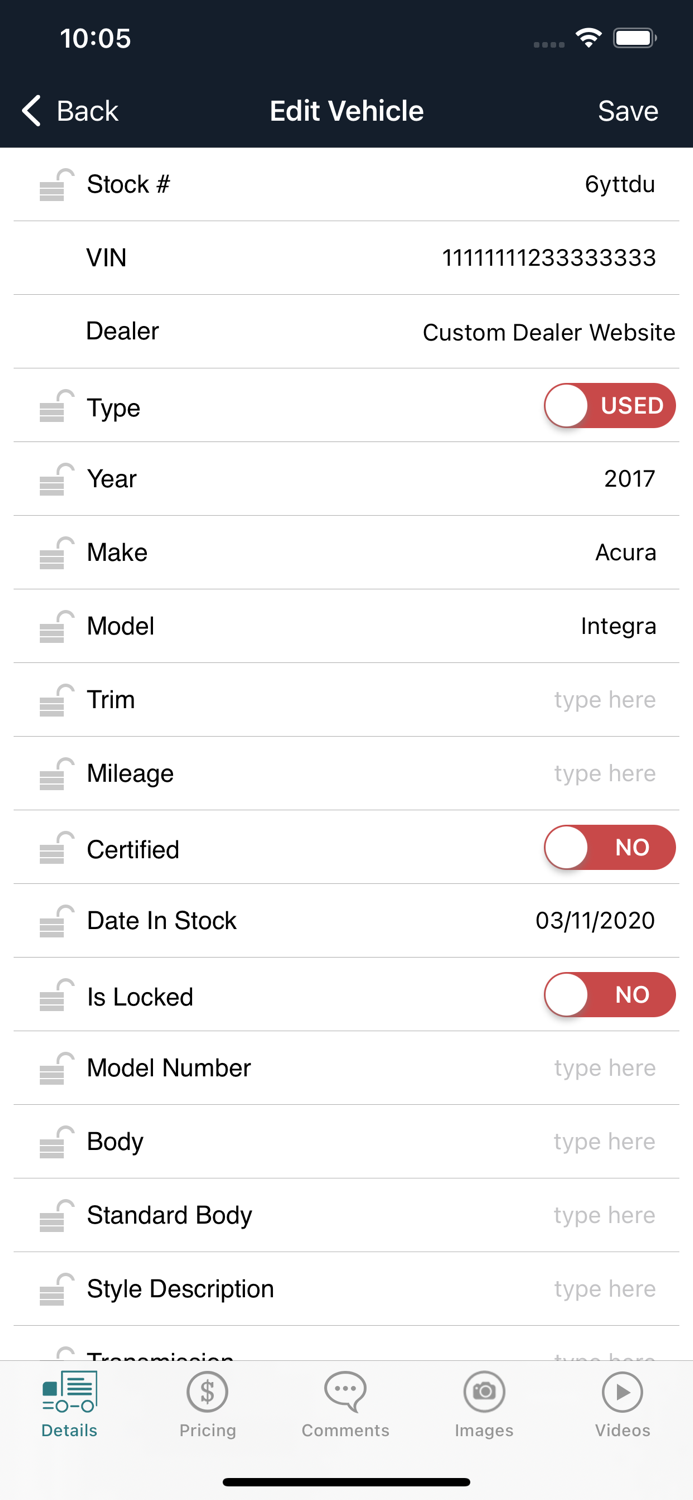Select the Details tab icon
This screenshot has width=693, height=1500.
(69, 1392)
